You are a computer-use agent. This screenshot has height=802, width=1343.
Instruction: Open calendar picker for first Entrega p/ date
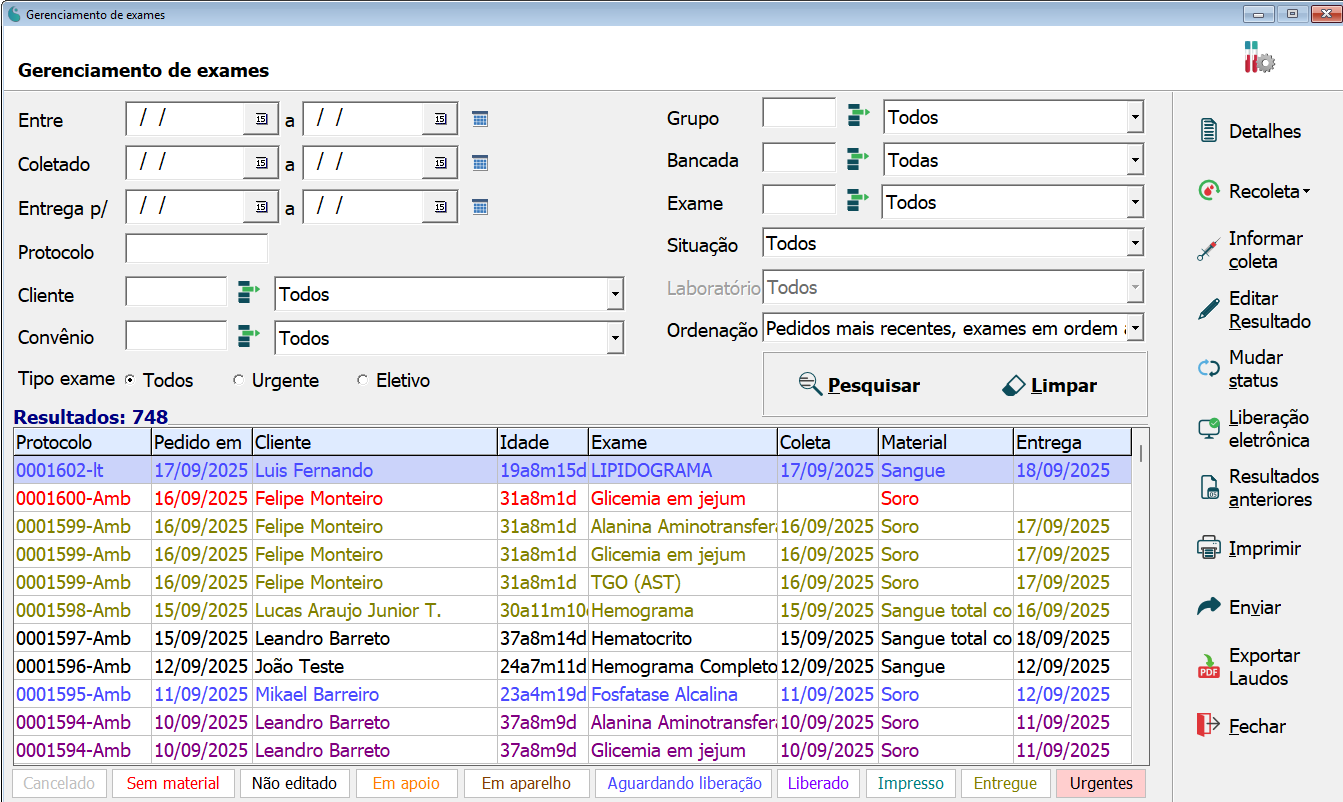pyautogui.click(x=261, y=207)
